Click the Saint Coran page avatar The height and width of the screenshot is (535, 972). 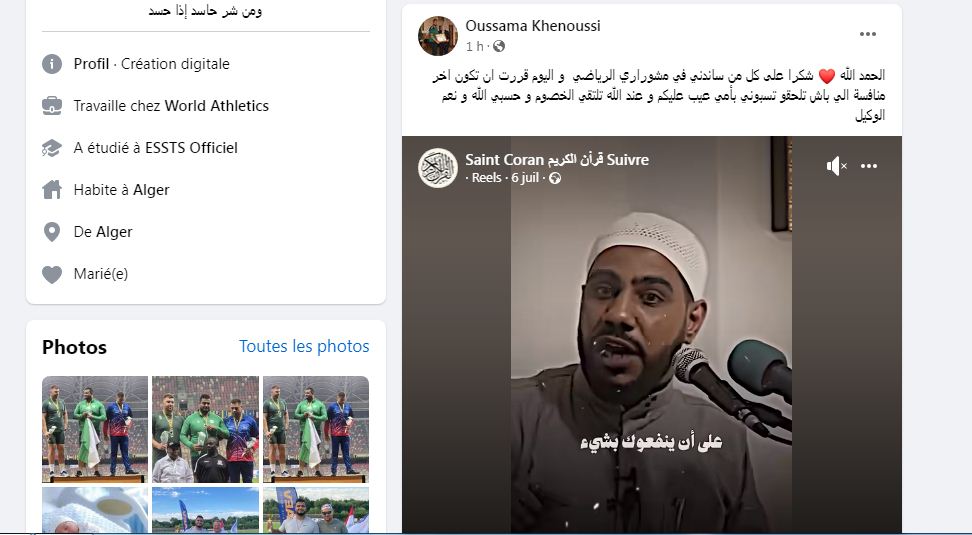pyautogui.click(x=438, y=168)
